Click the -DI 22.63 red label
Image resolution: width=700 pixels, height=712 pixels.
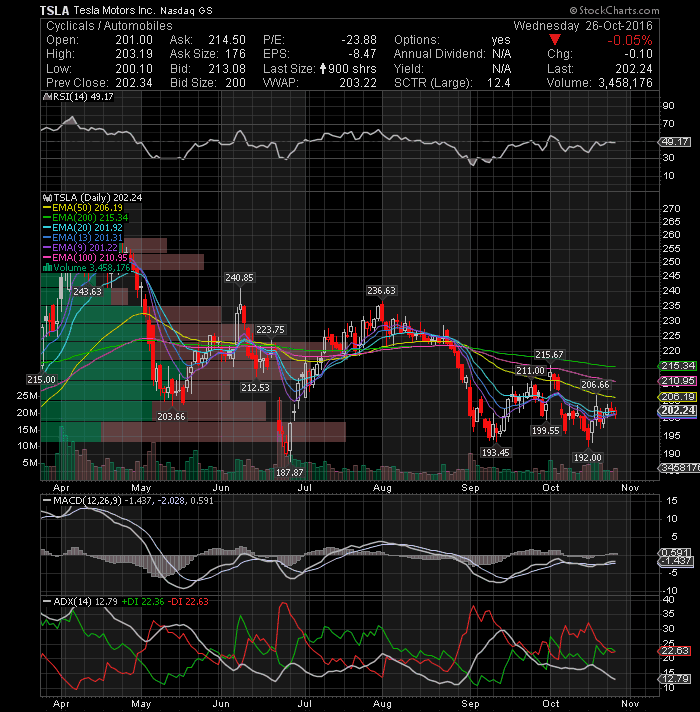[x=188, y=602]
